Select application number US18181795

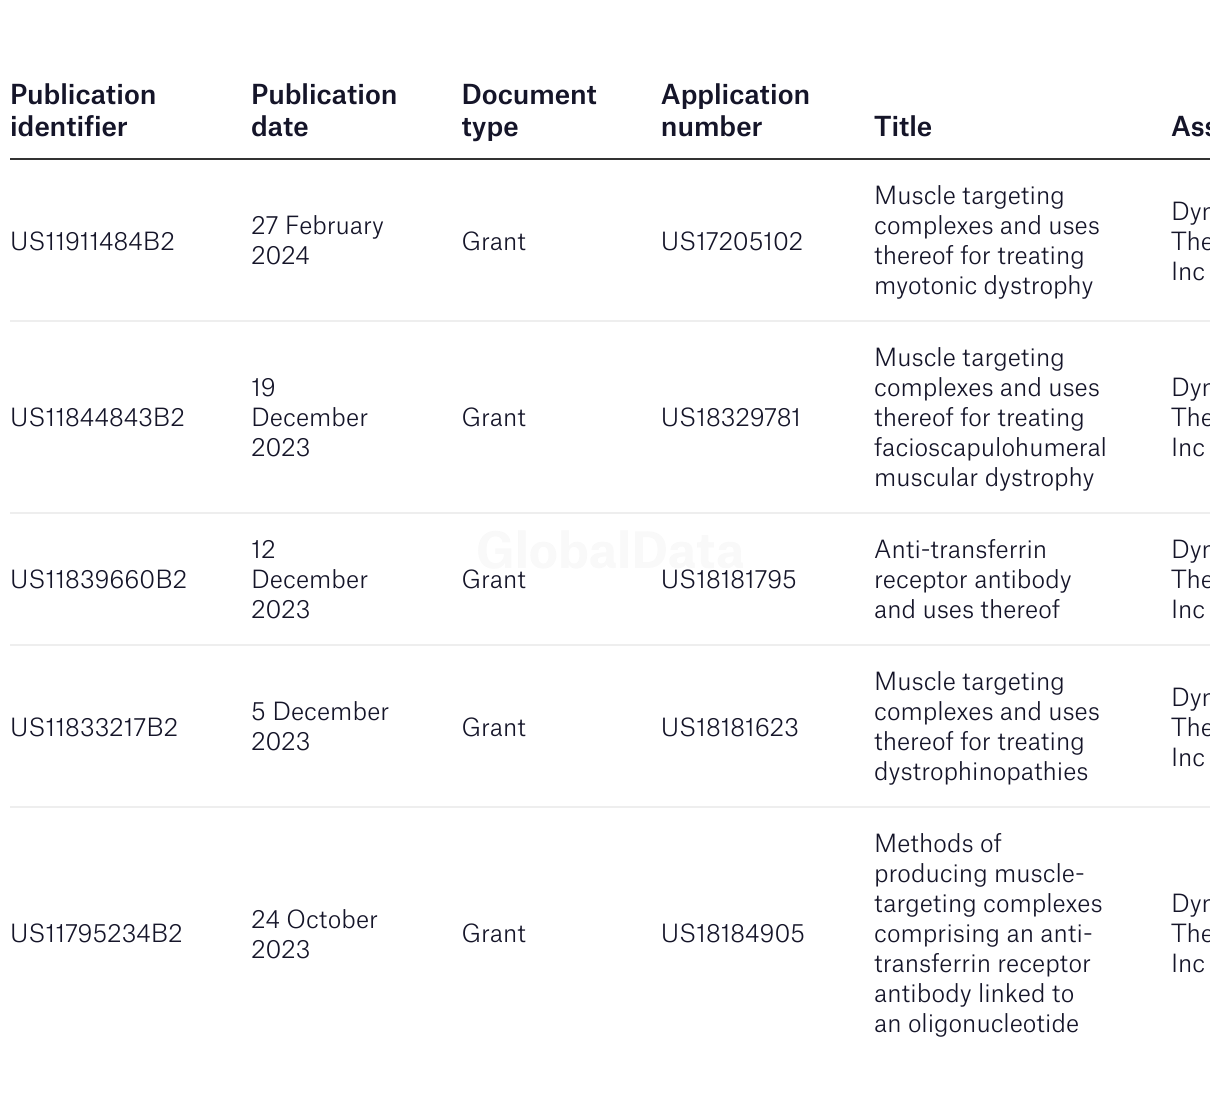click(728, 580)
